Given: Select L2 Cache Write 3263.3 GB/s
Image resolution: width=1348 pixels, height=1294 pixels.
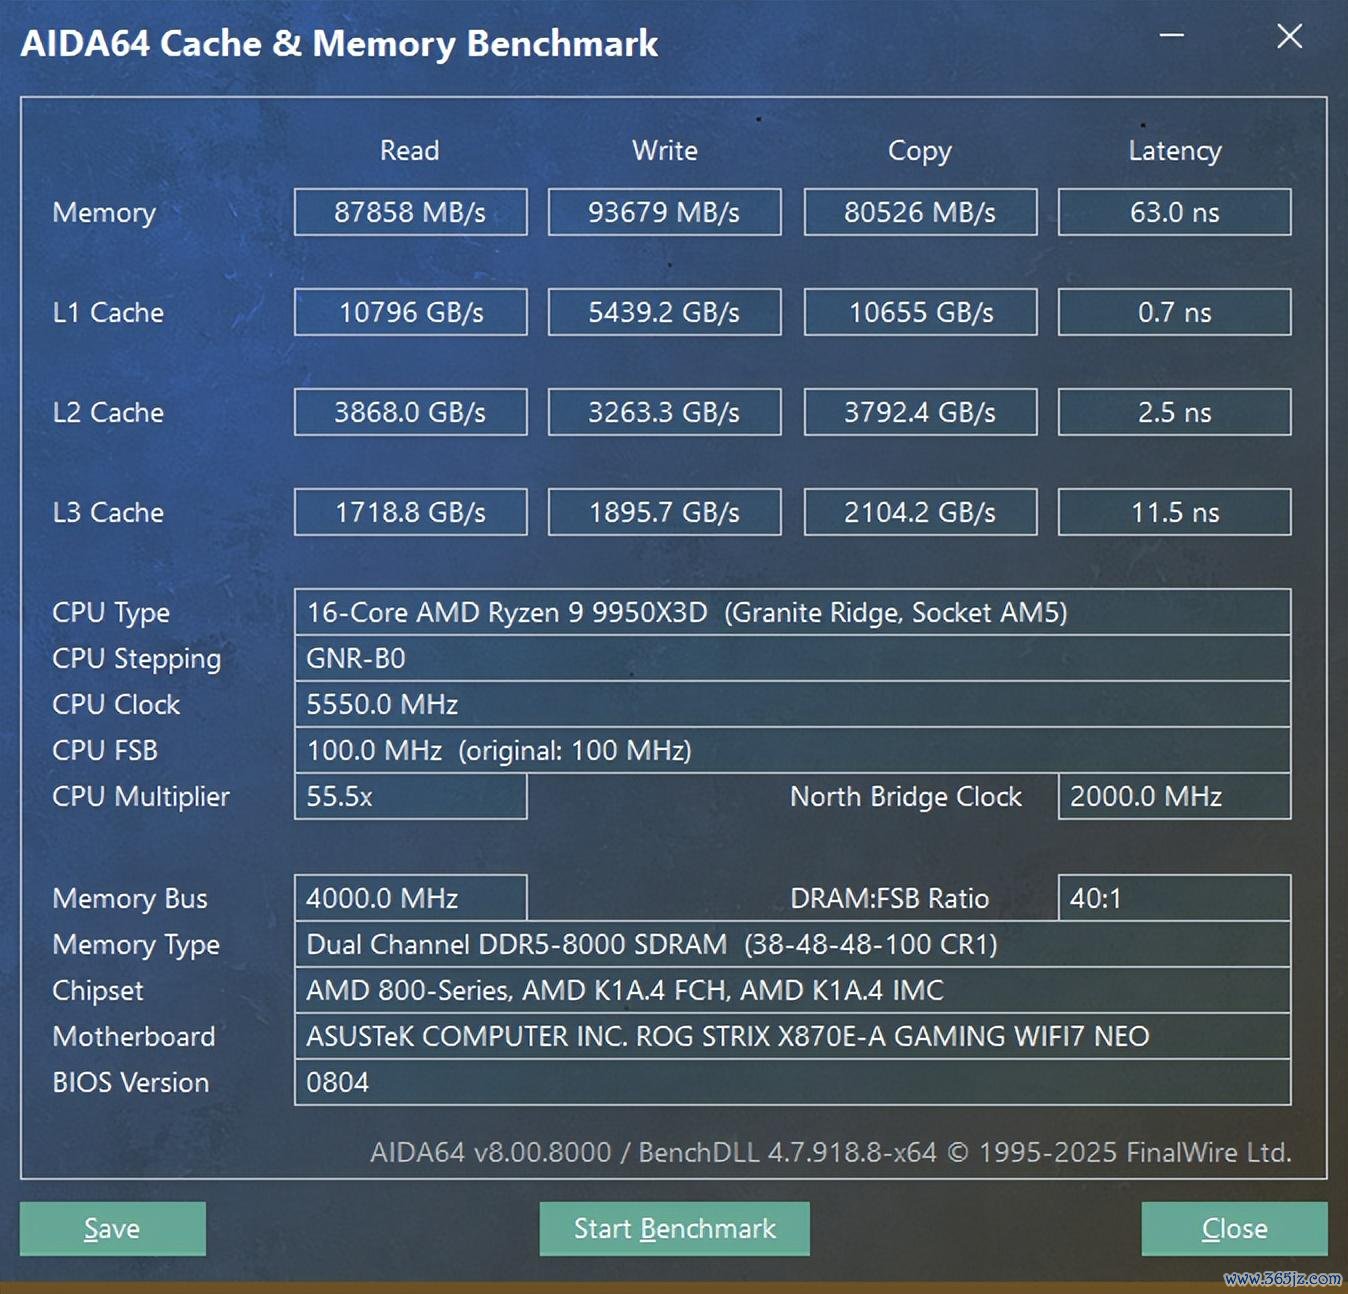Looking at the screenshot, I should coord(664,412).
